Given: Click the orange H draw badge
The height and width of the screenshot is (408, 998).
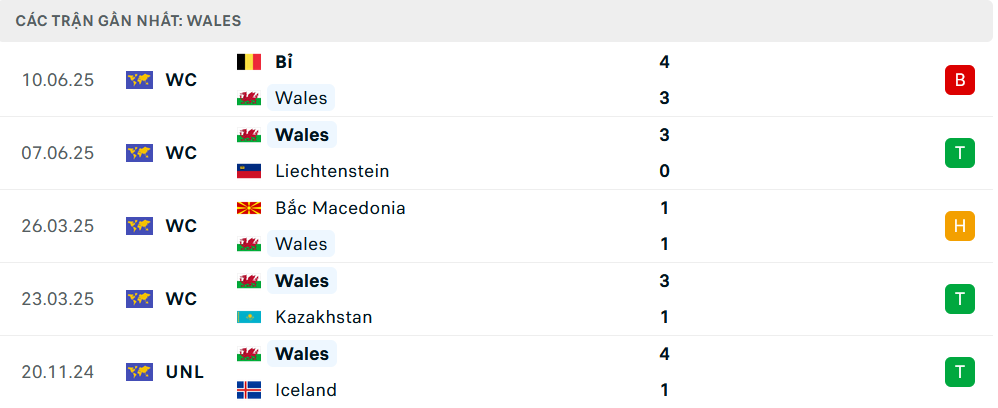Looking at the screenshot, I should point(959,226).
